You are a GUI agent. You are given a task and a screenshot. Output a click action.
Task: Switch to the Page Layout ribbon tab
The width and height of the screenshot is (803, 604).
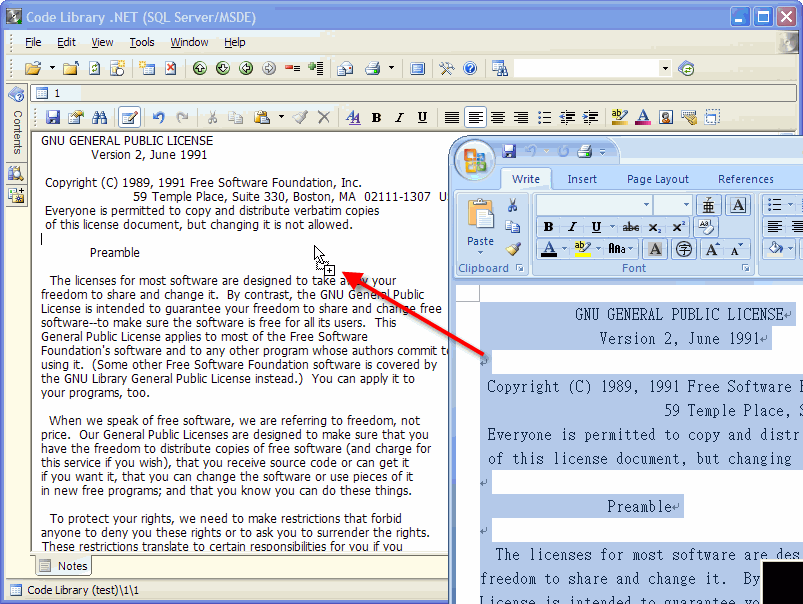(658, 179)
